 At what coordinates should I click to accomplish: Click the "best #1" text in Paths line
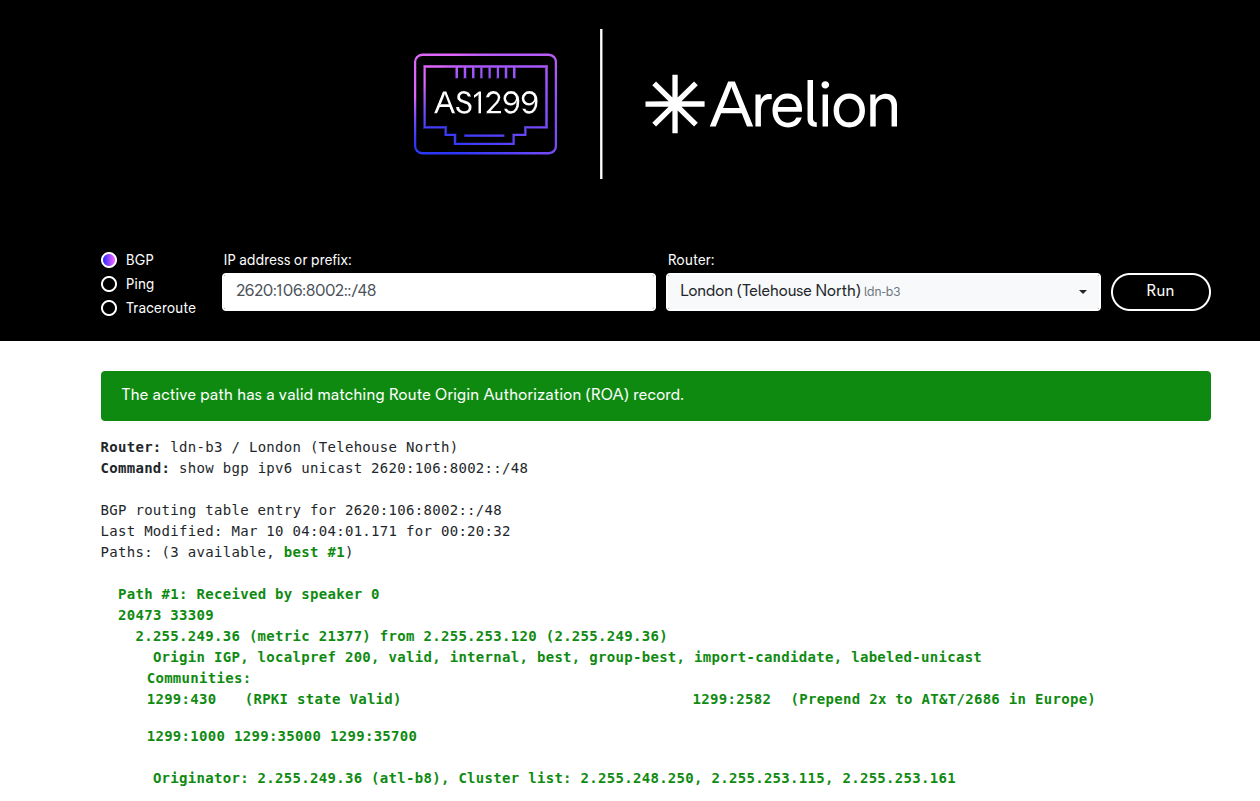click(314, 552)
